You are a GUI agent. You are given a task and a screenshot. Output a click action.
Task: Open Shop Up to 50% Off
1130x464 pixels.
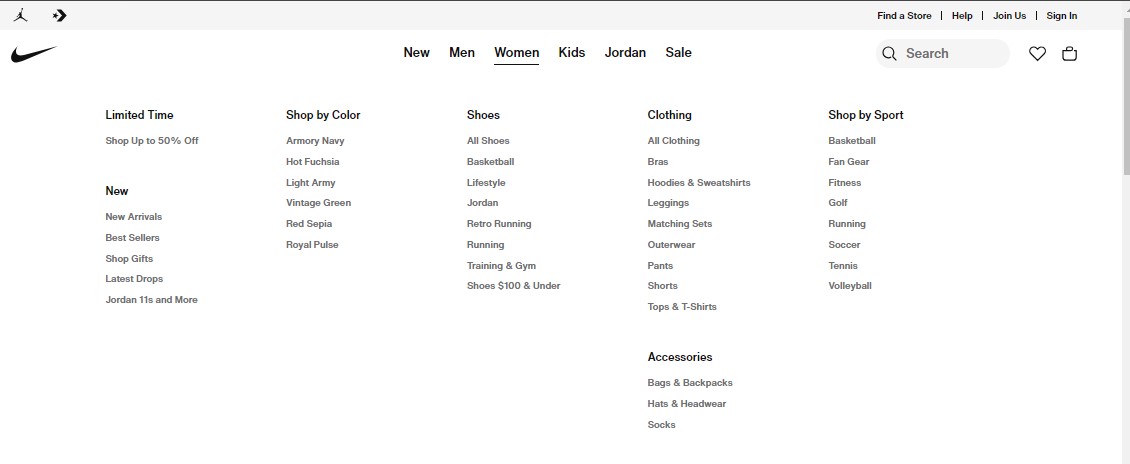pyautogui.click(x=151, y=140)
